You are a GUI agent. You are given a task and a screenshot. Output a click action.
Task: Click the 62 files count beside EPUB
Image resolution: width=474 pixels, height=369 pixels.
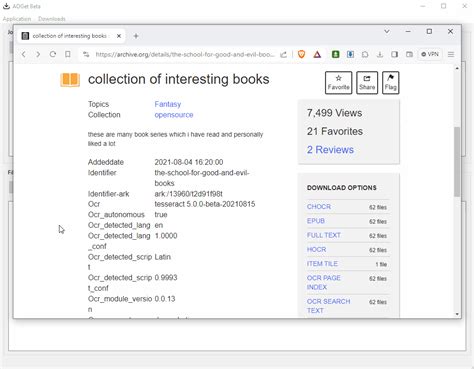(x=378, y=221)
